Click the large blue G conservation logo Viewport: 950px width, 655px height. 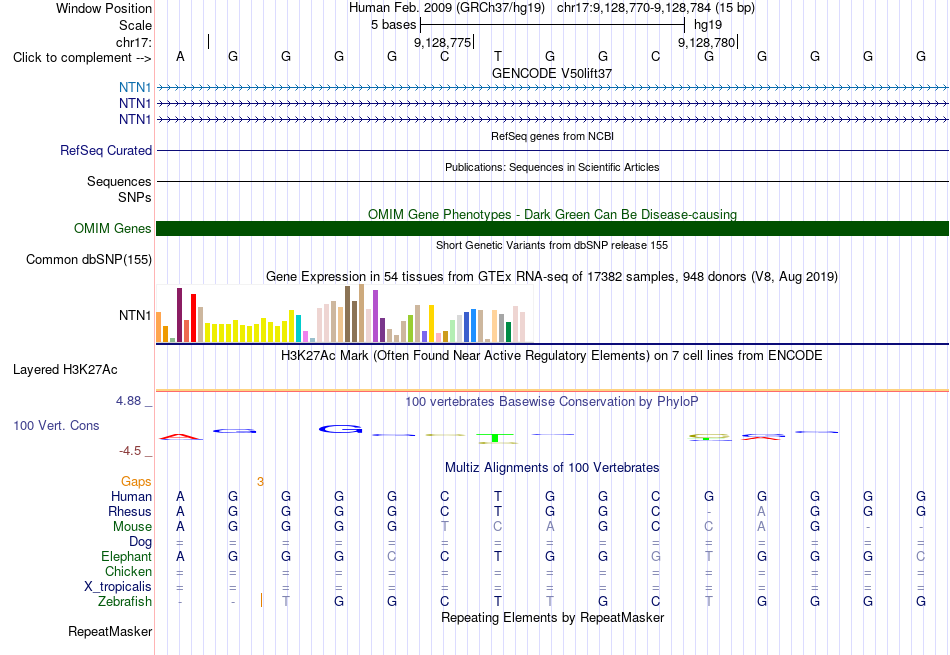pos(340,430)
